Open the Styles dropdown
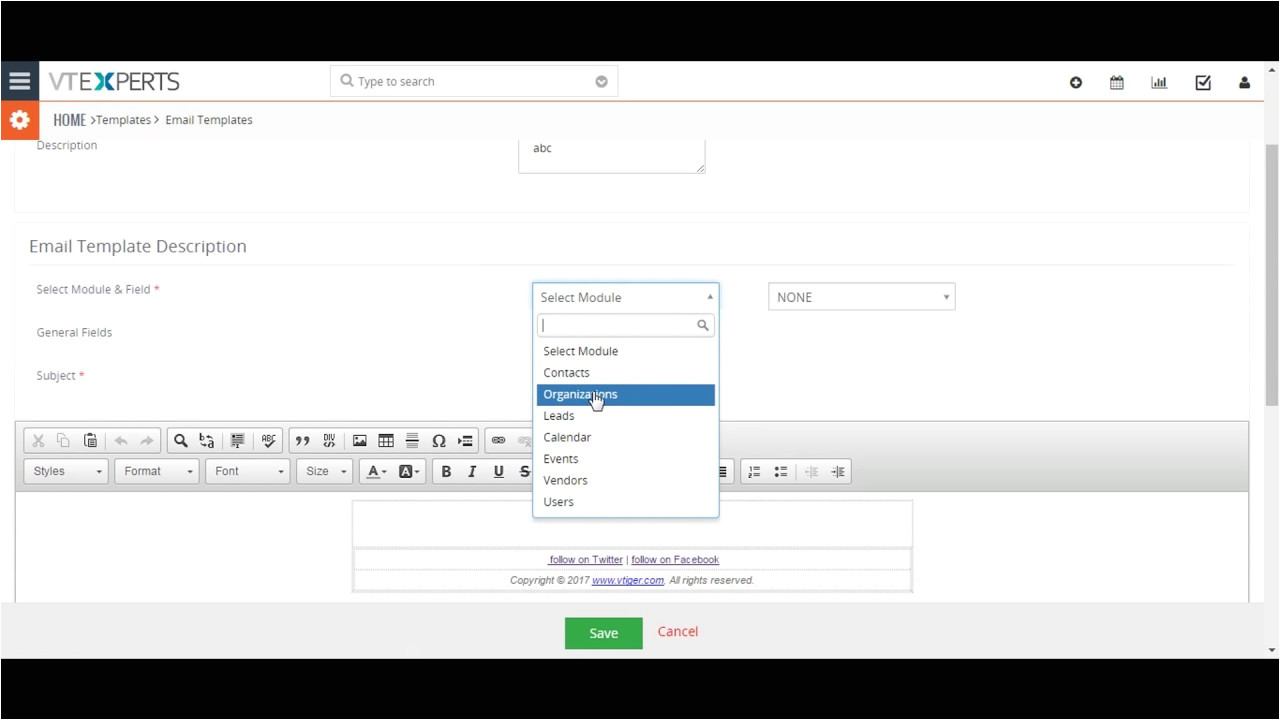 click(65, 472)
